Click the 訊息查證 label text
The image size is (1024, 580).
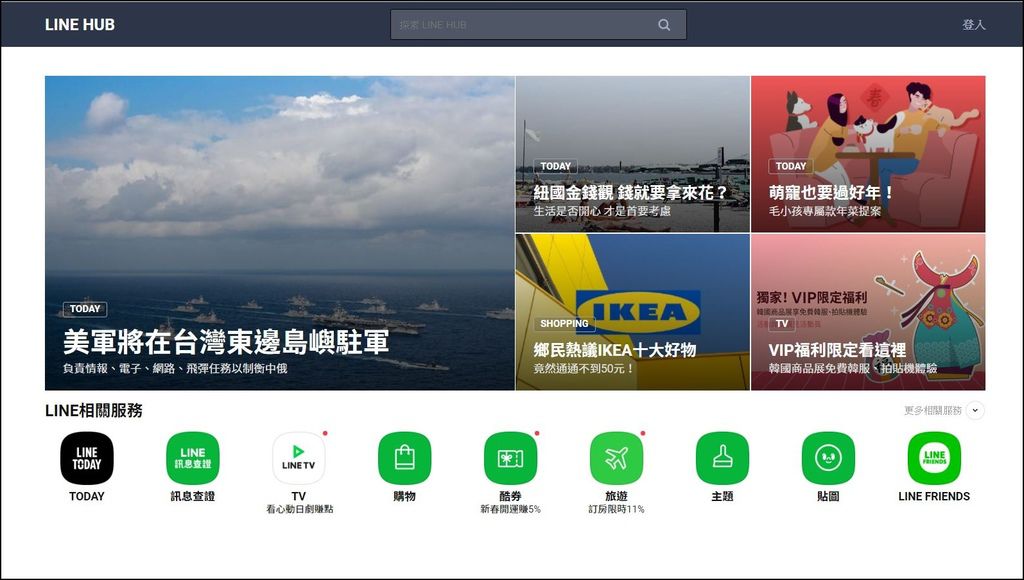tap(193, 496)
